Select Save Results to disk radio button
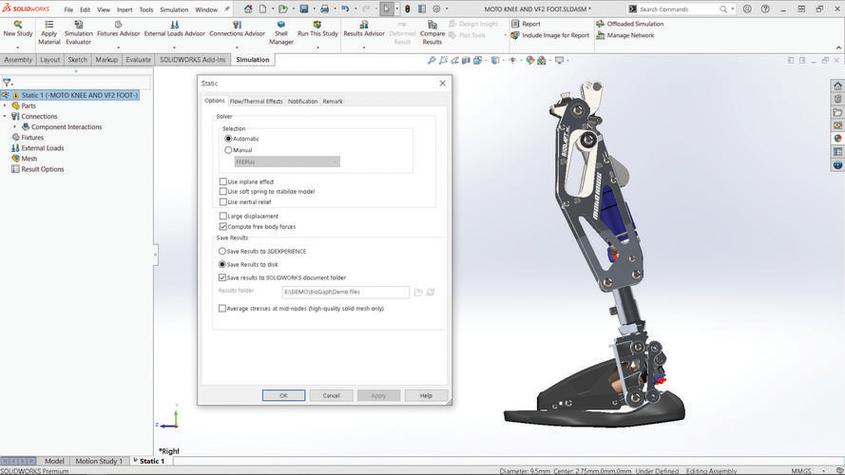Screen dimensions: 845x475 pos(221,264)
